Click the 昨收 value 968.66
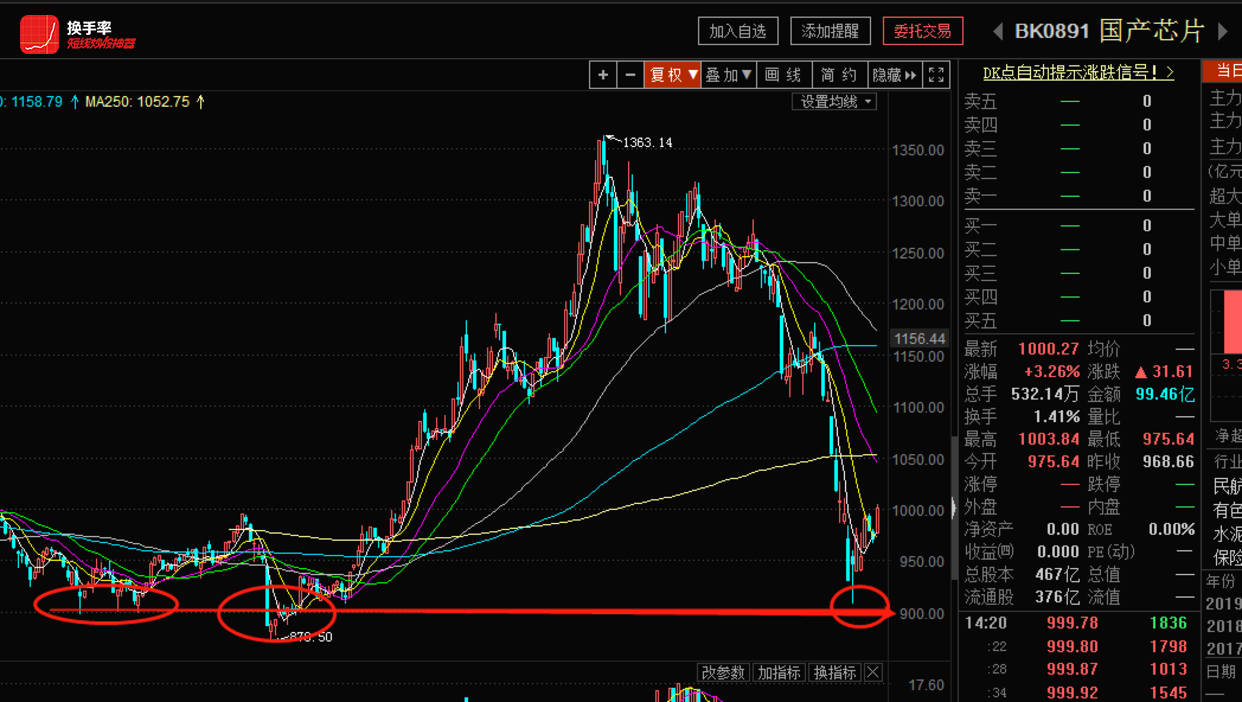This screenshot has width=1242, height=702. click(x=1167, y=462)
